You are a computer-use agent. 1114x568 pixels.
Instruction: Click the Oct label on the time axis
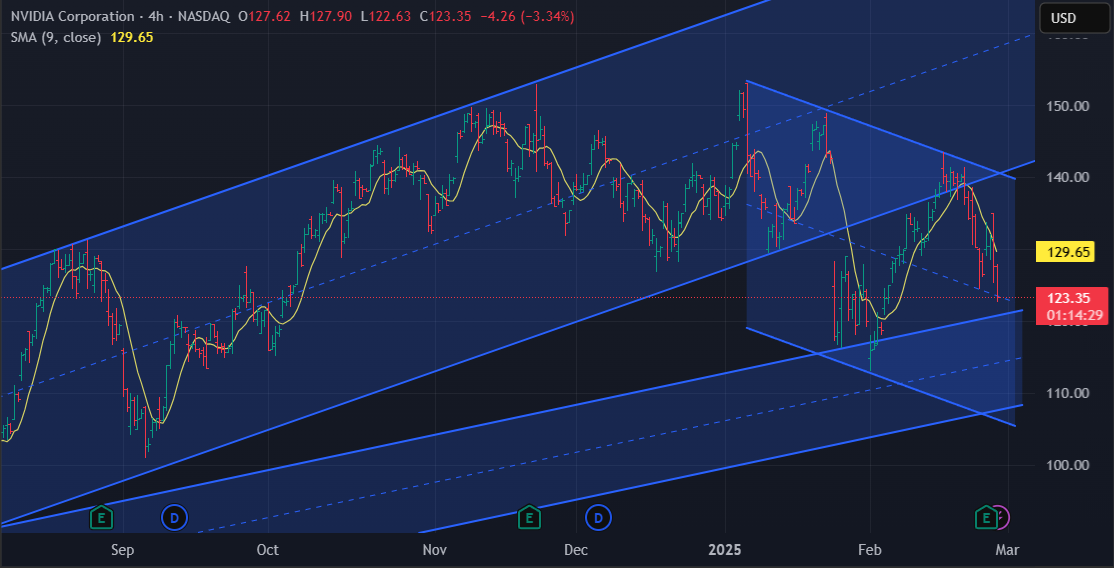268,550
